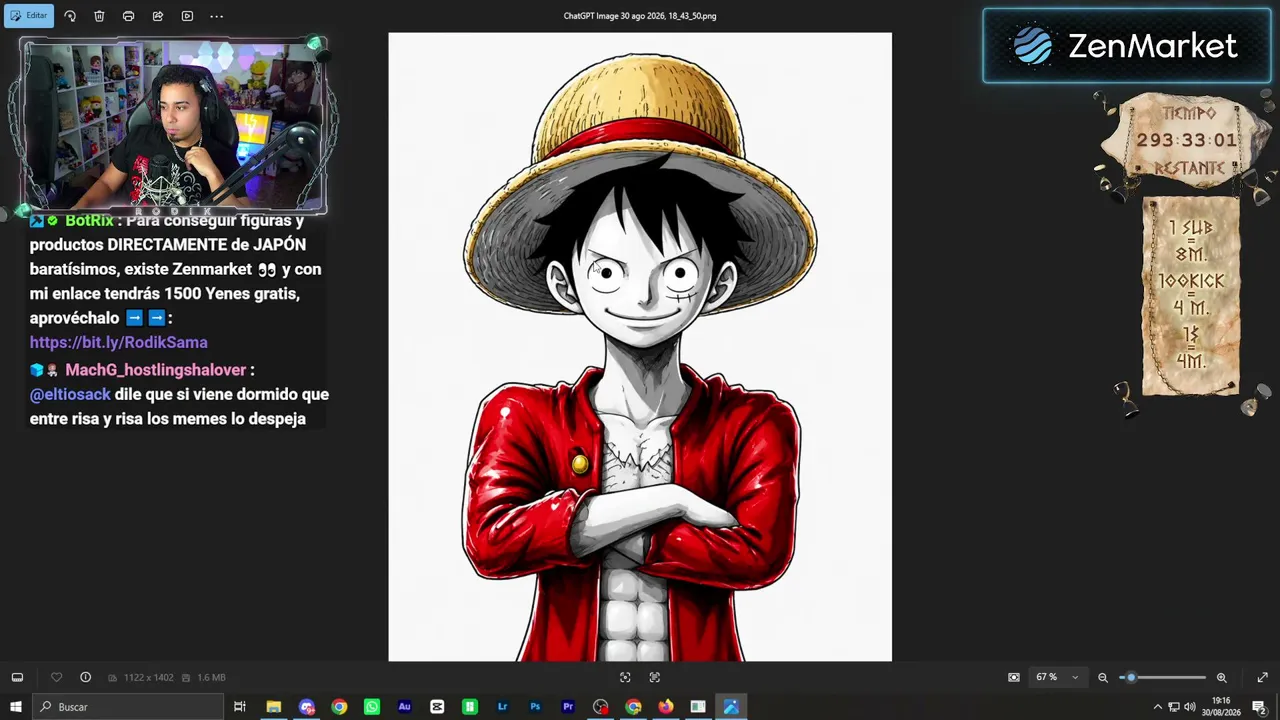Open Adobe Premiere Pro from the taskbar
The width and height of the screenshot is (1280, 720).
point(568,707)
